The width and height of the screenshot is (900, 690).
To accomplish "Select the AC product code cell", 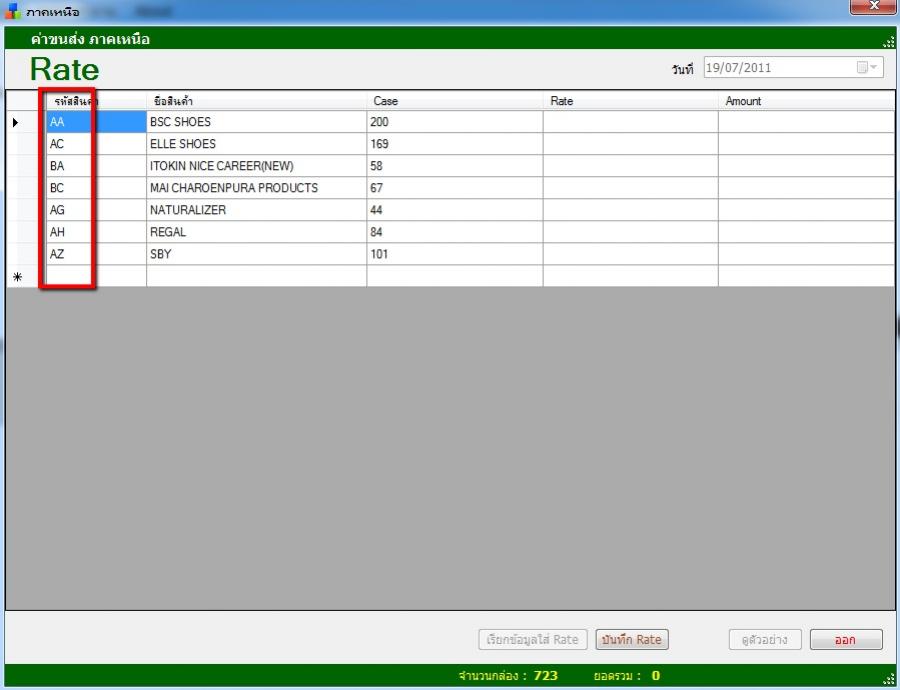I will click(x=96, y=144).
